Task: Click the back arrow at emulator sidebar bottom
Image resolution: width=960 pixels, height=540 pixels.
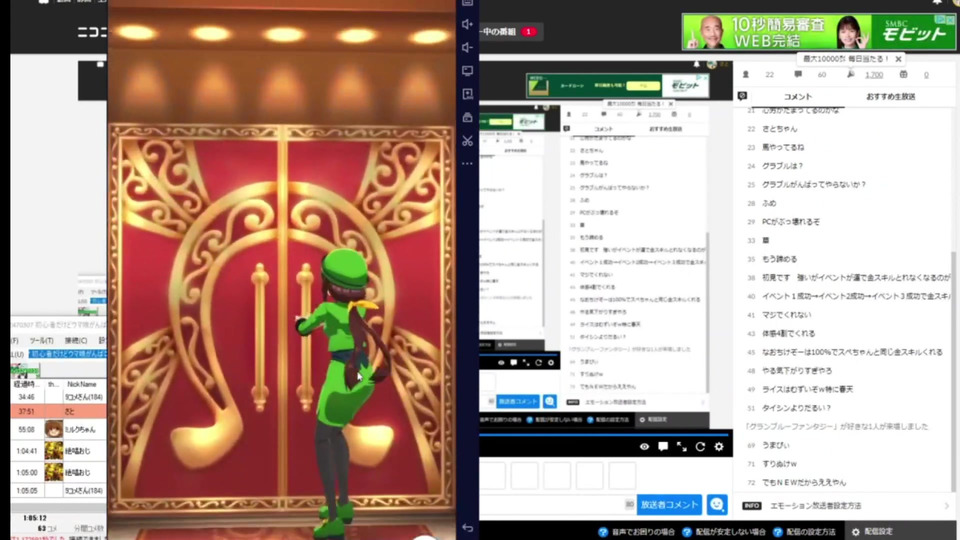Action: pos(467,527)
